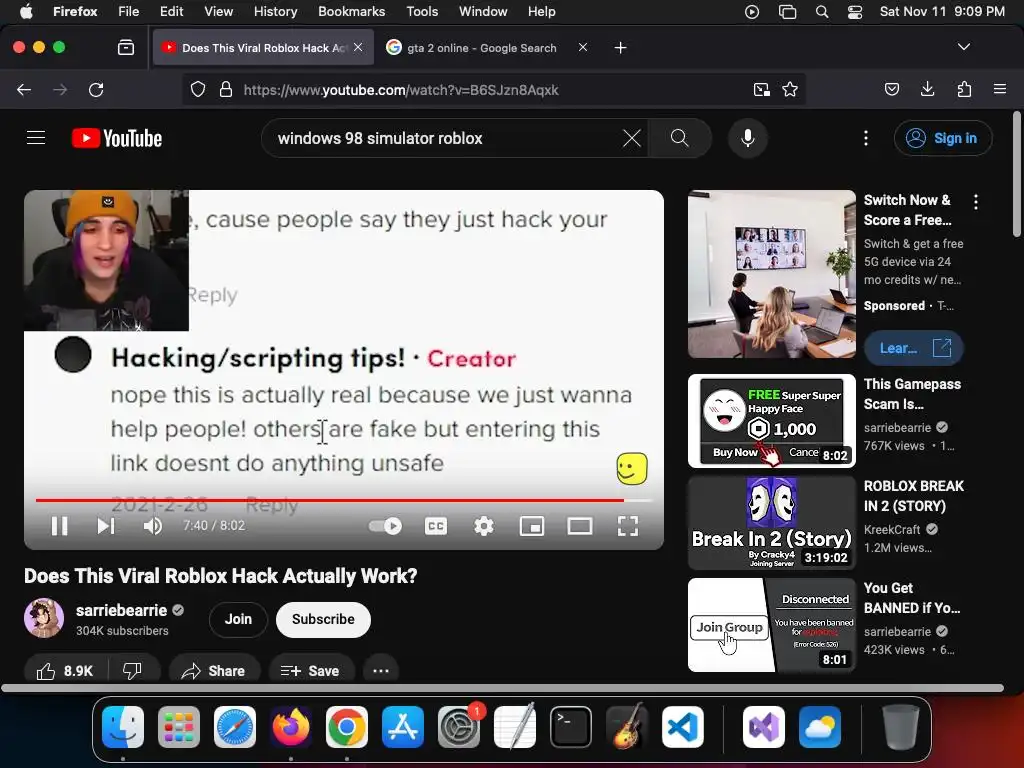Bookmark this page with the star

pyautogui.click(x=790, y=89)
